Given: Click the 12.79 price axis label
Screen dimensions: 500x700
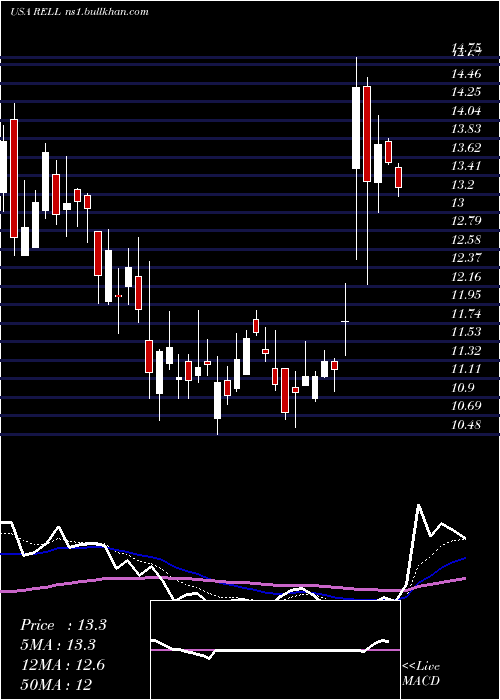Looking at the screenshot, I should point(467,221).
